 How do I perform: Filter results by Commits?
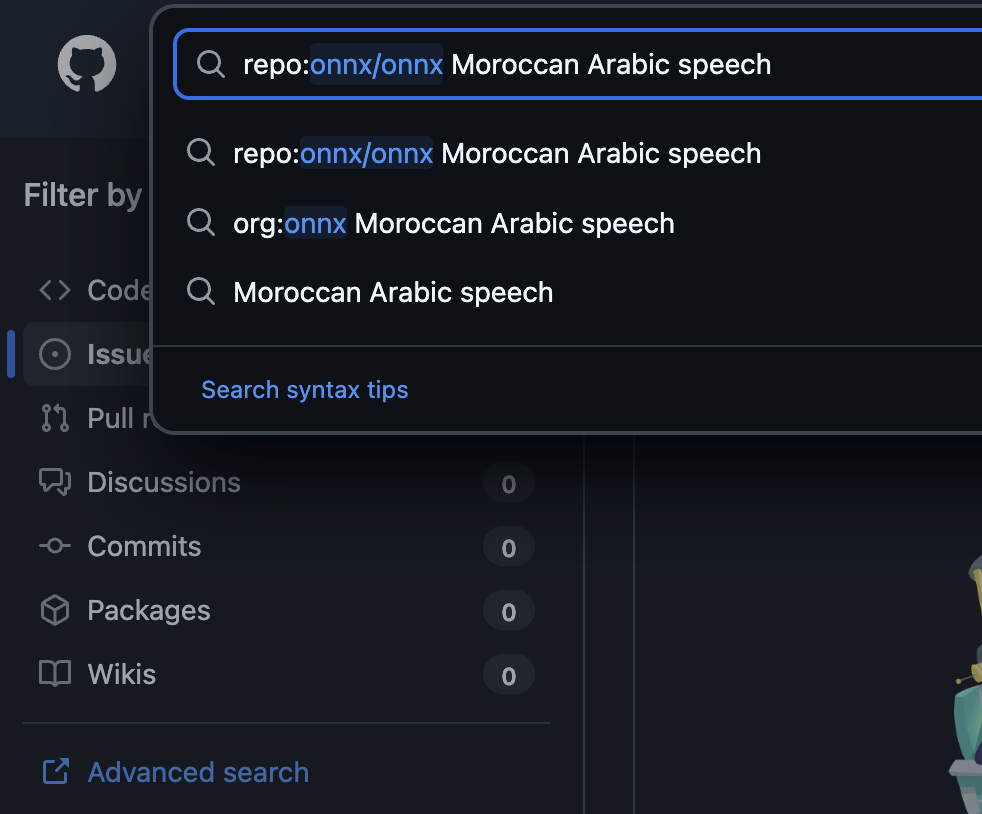[x=144, y=546]
